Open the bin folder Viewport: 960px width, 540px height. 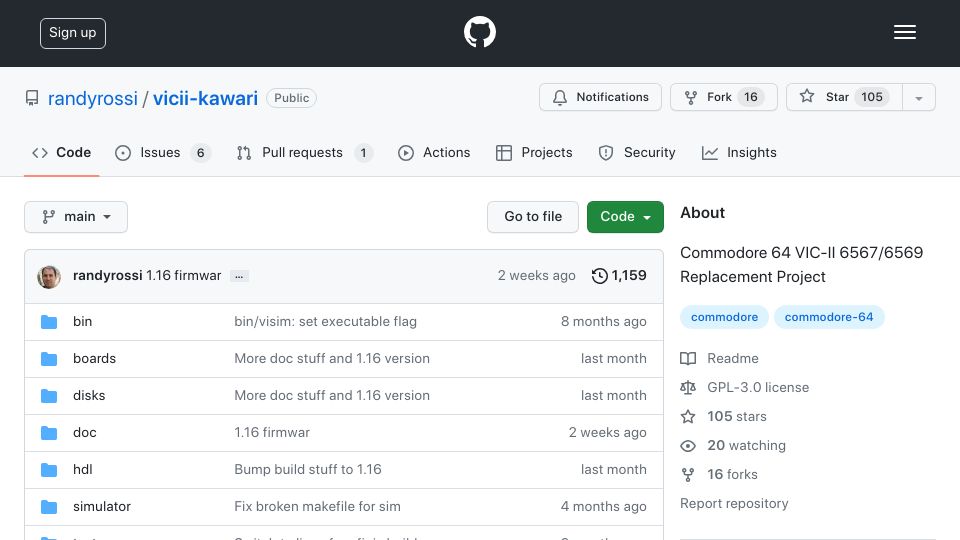tap(83, 321)
